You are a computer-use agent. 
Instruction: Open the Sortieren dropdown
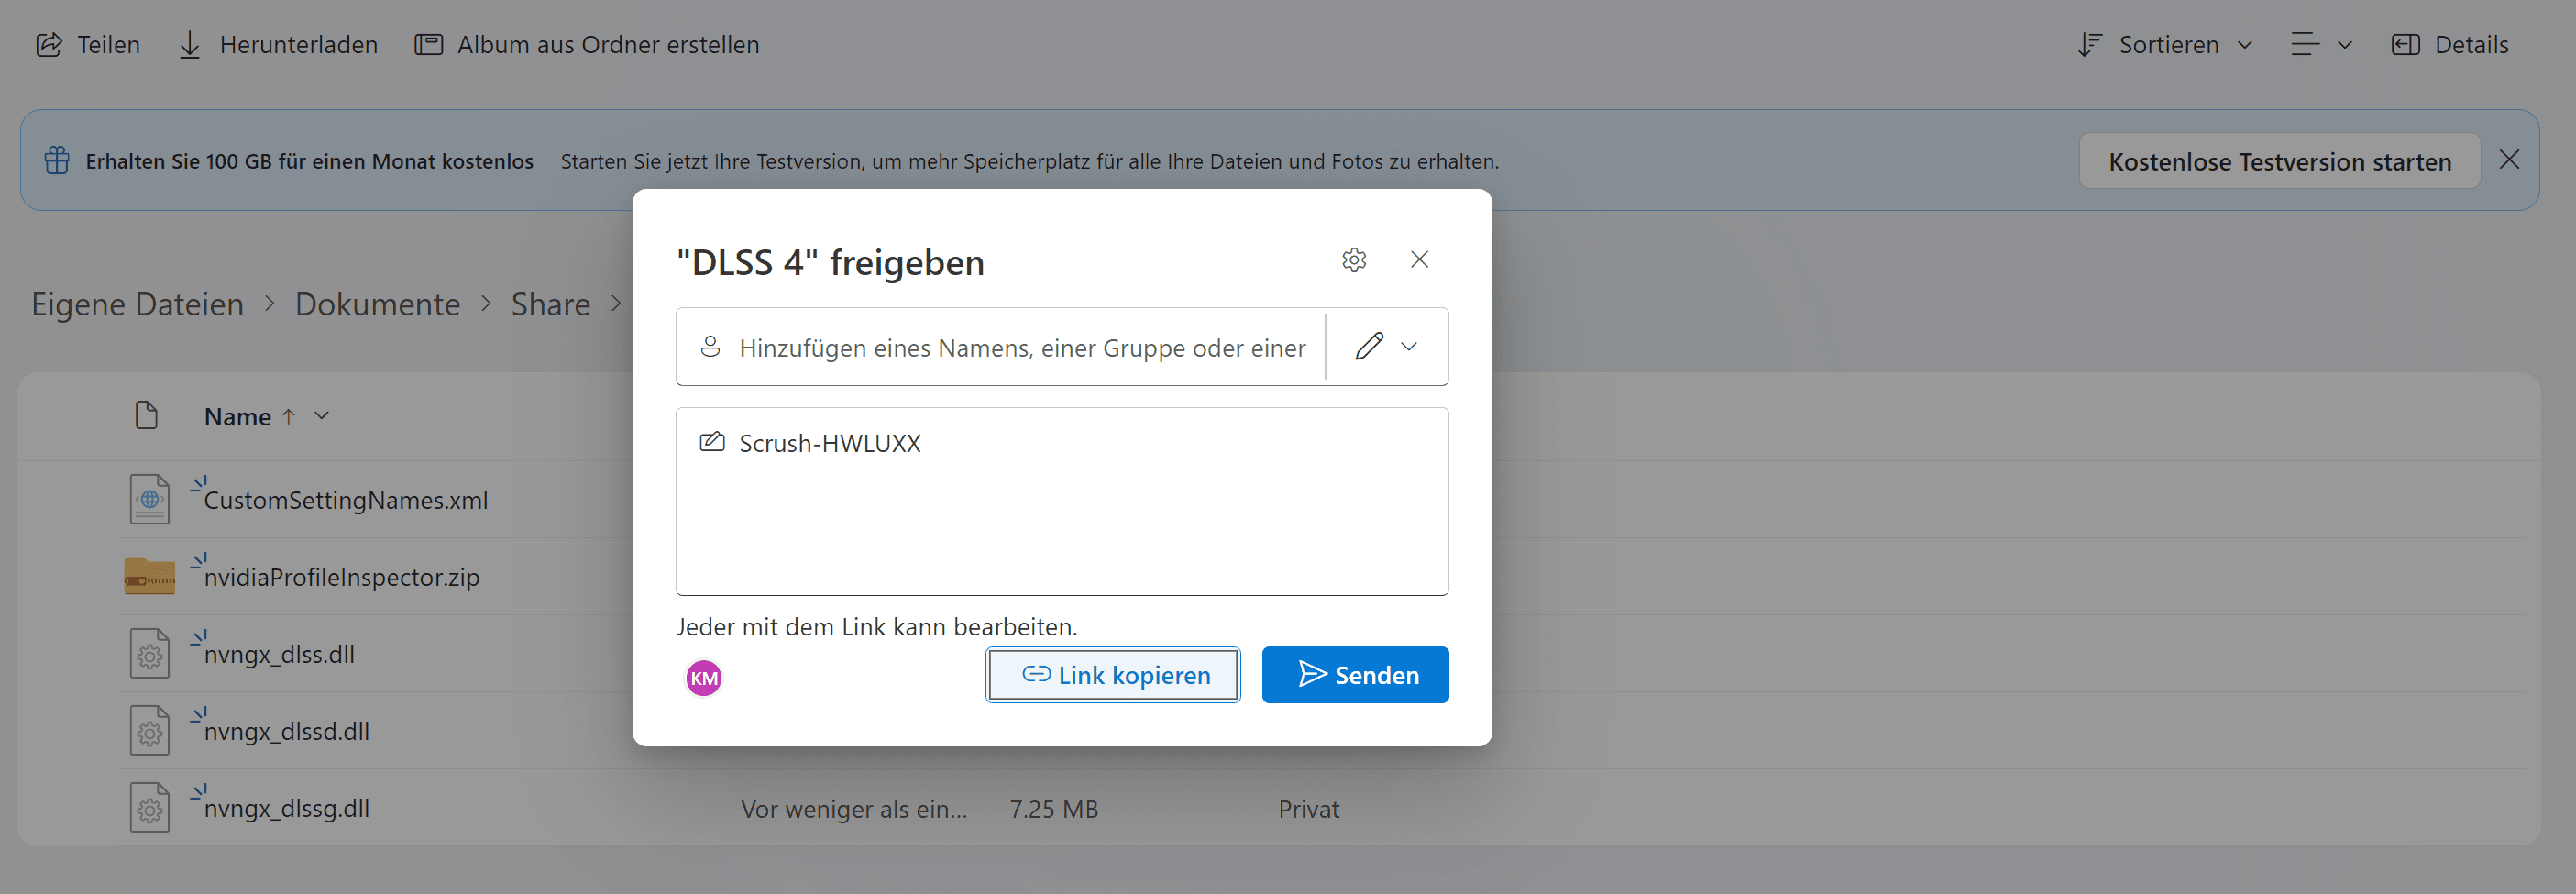[2165, 45]
